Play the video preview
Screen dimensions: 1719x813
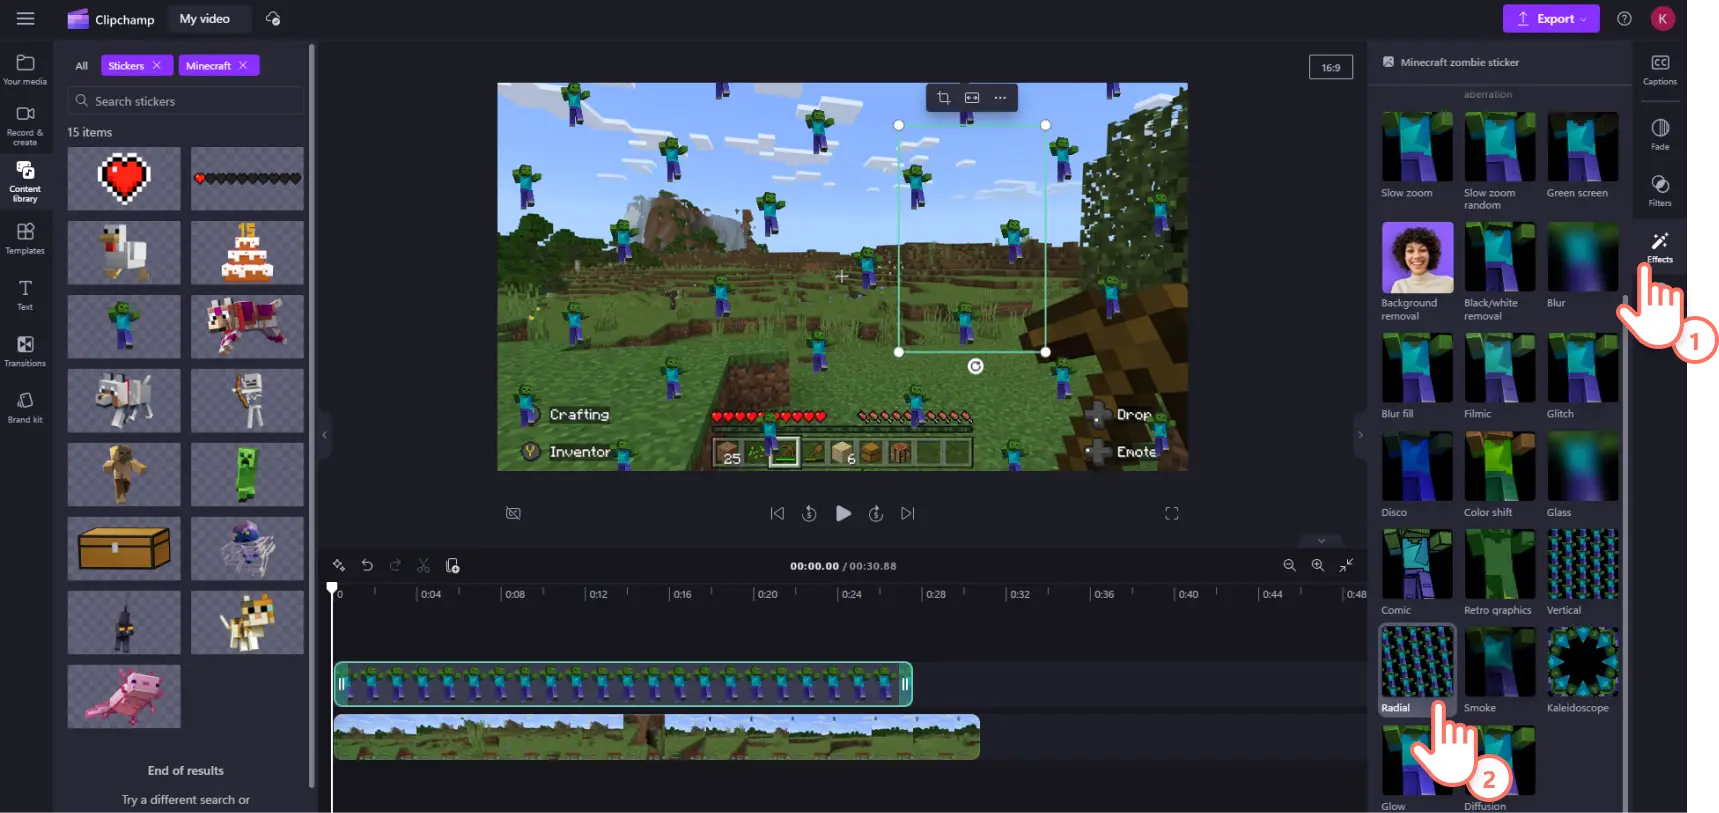843,513
